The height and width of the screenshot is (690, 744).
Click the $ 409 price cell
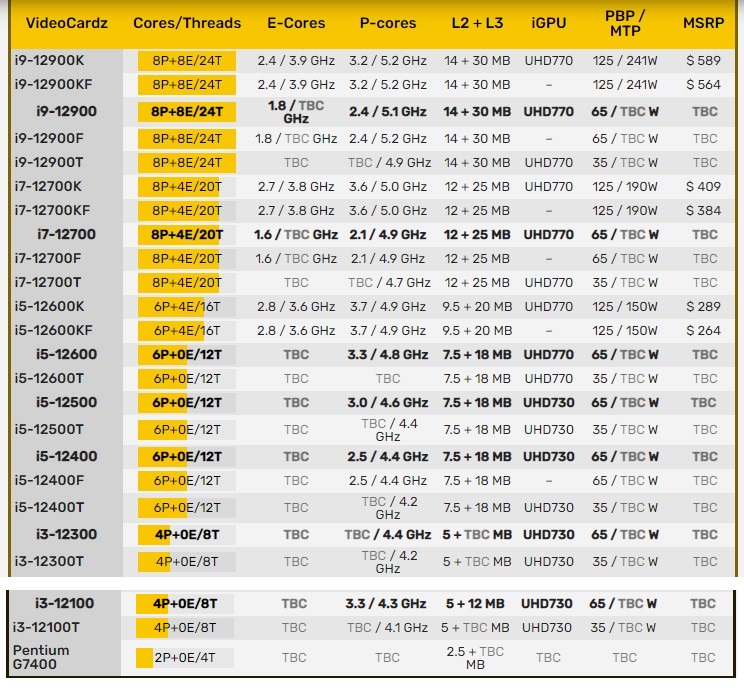pyautogui.click(x=703, y=186)
